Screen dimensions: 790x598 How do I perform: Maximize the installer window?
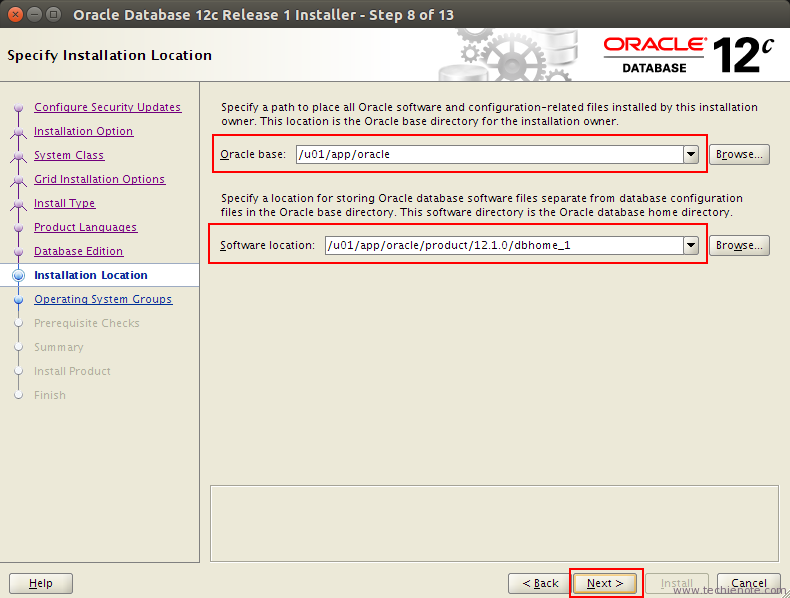coord(53,14)
